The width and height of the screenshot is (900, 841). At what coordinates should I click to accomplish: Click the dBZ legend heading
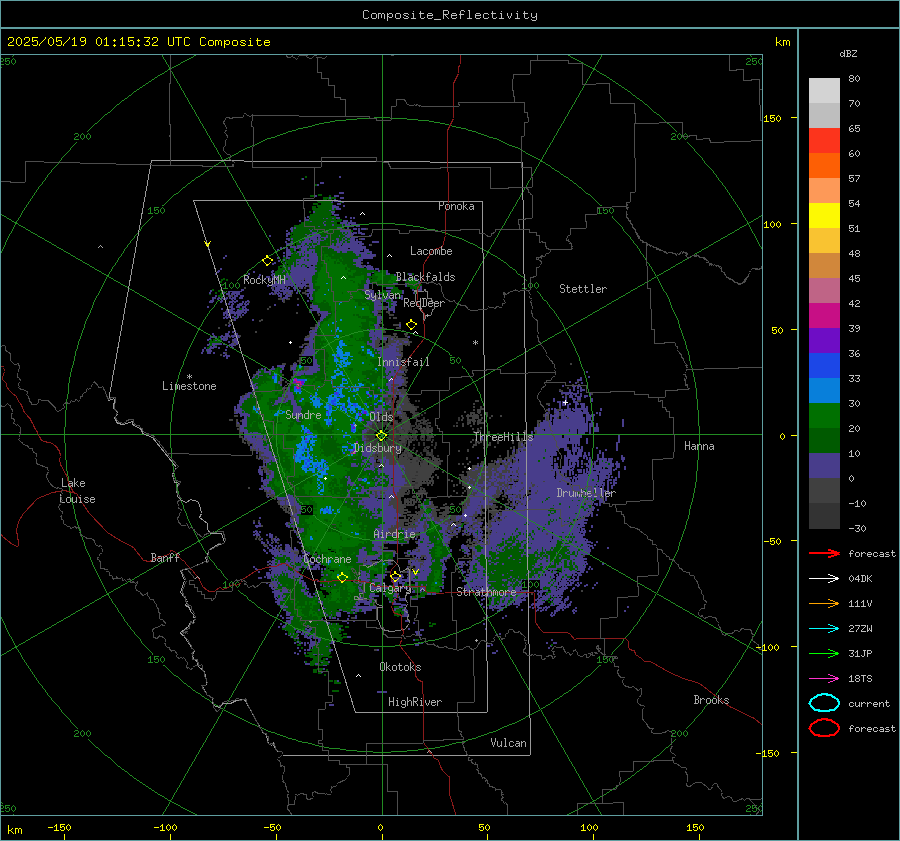[848, 53]
